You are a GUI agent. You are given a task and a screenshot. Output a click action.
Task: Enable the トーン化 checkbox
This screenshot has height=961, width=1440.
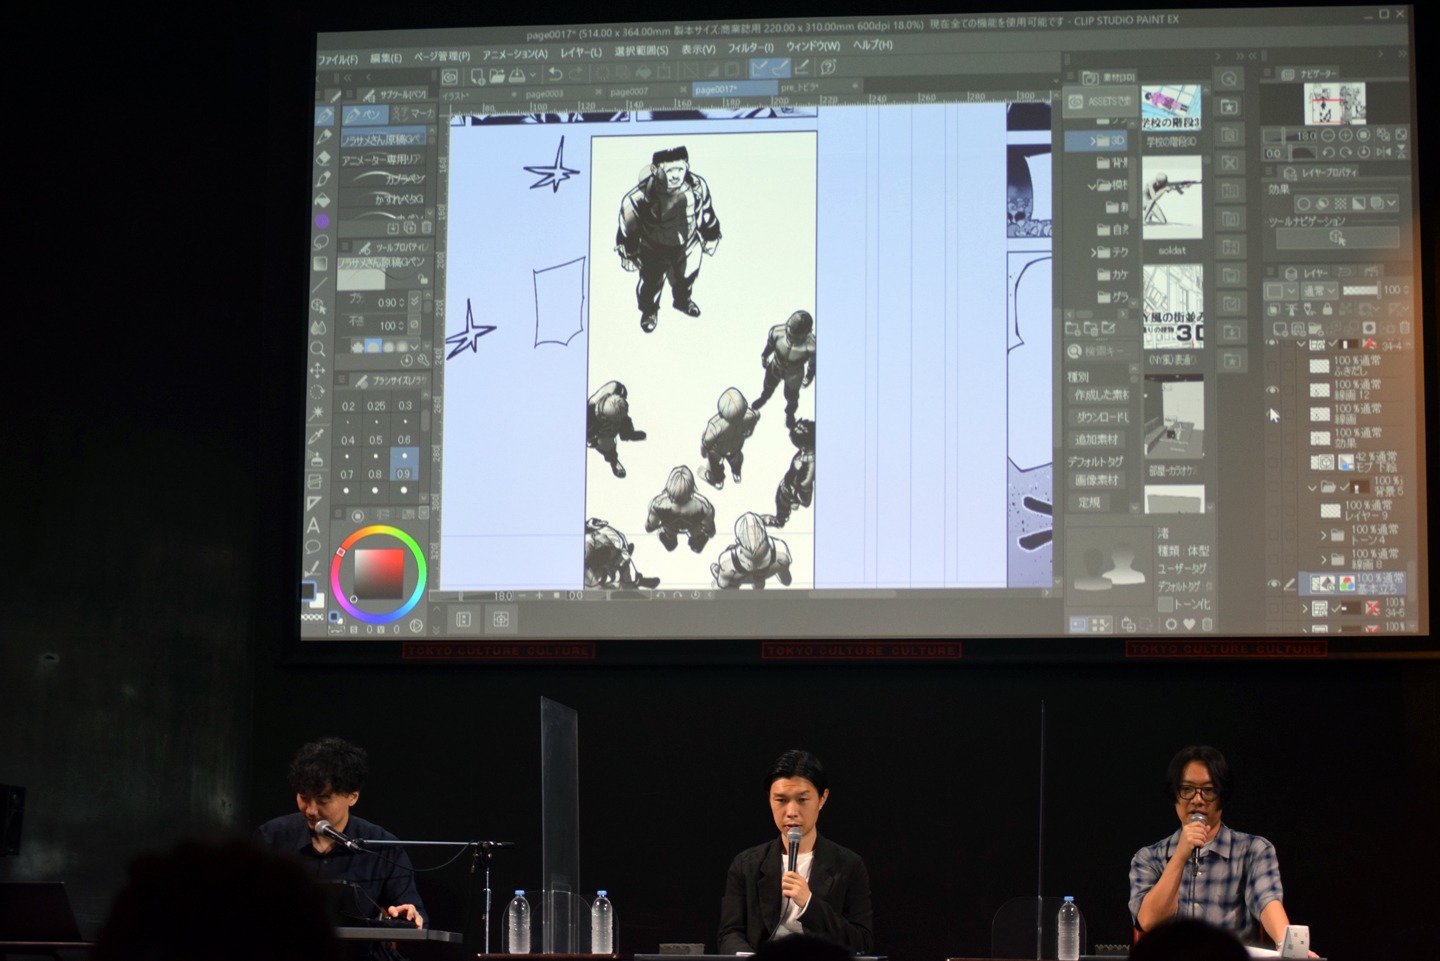[1165, 604]
